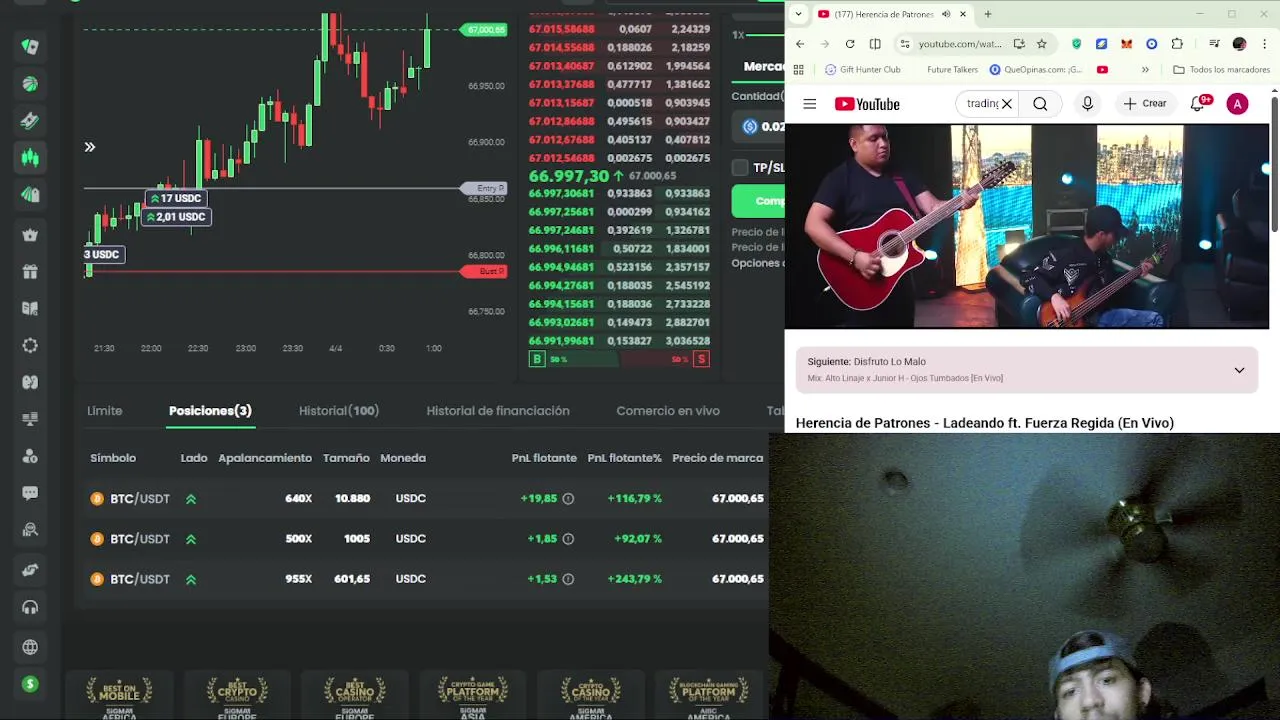Click YouTube search magnifier button
The height and width of the screenshot is (720, 1280).
[1040, 104]
